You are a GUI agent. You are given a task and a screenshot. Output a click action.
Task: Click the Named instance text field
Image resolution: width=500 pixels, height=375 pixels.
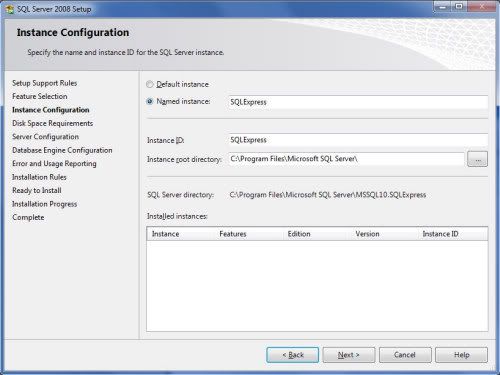(x=358, y=102)
